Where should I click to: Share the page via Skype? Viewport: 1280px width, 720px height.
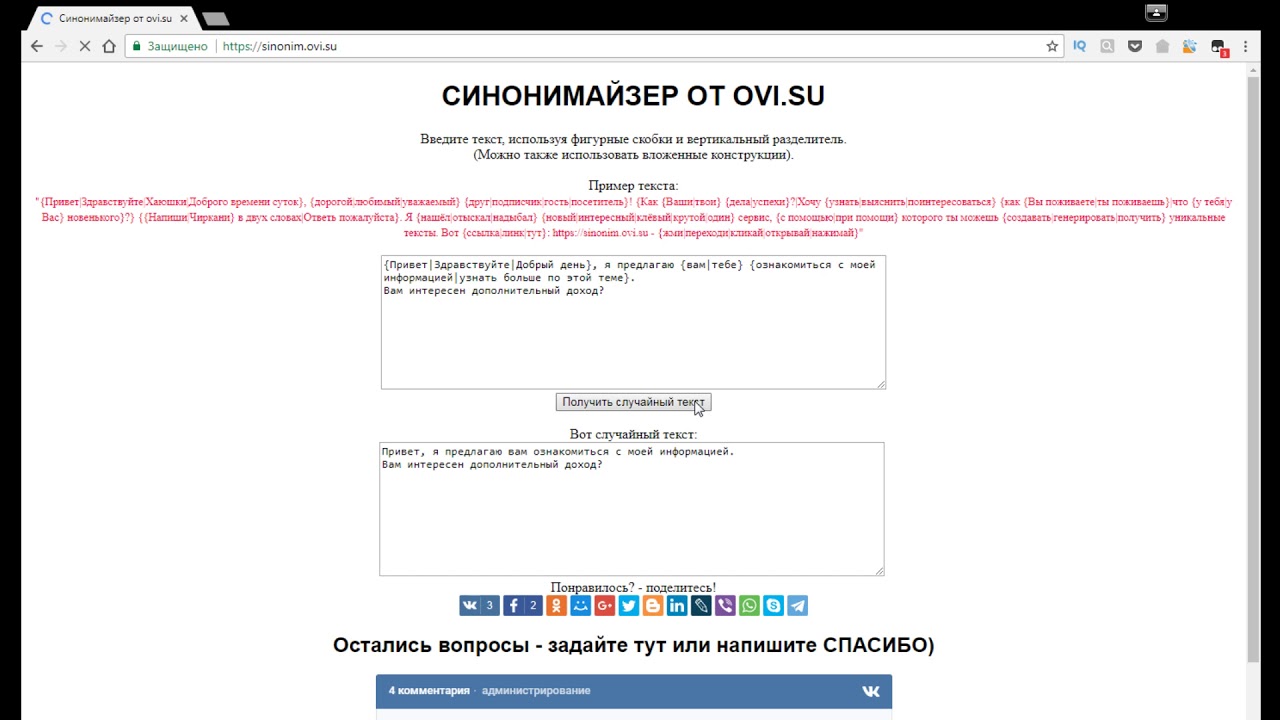pos(773,605)
